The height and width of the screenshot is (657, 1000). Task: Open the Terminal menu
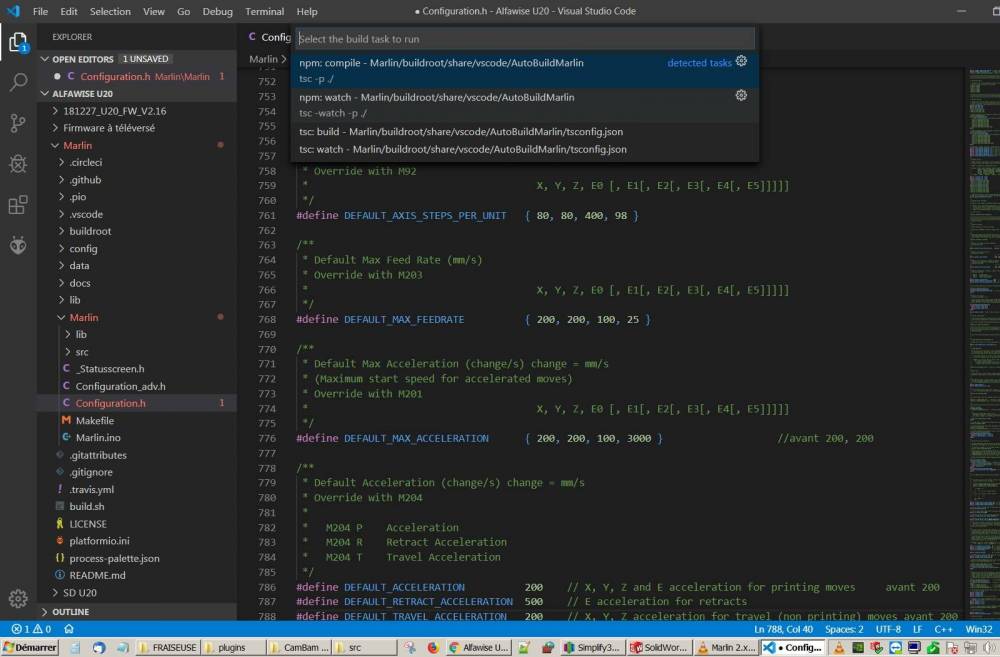click(264, 12)
